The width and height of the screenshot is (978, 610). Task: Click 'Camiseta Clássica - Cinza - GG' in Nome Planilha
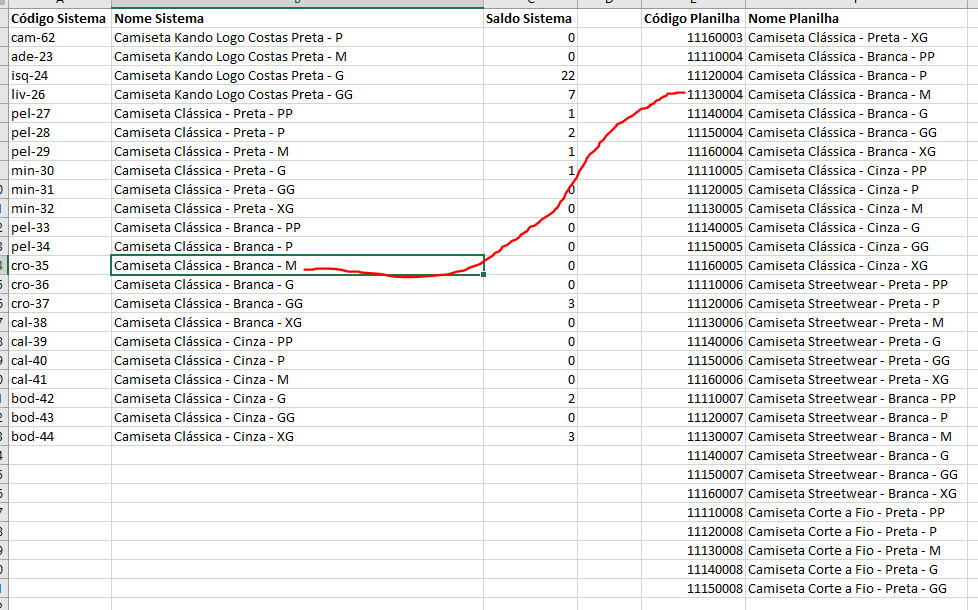click(838, 247)
